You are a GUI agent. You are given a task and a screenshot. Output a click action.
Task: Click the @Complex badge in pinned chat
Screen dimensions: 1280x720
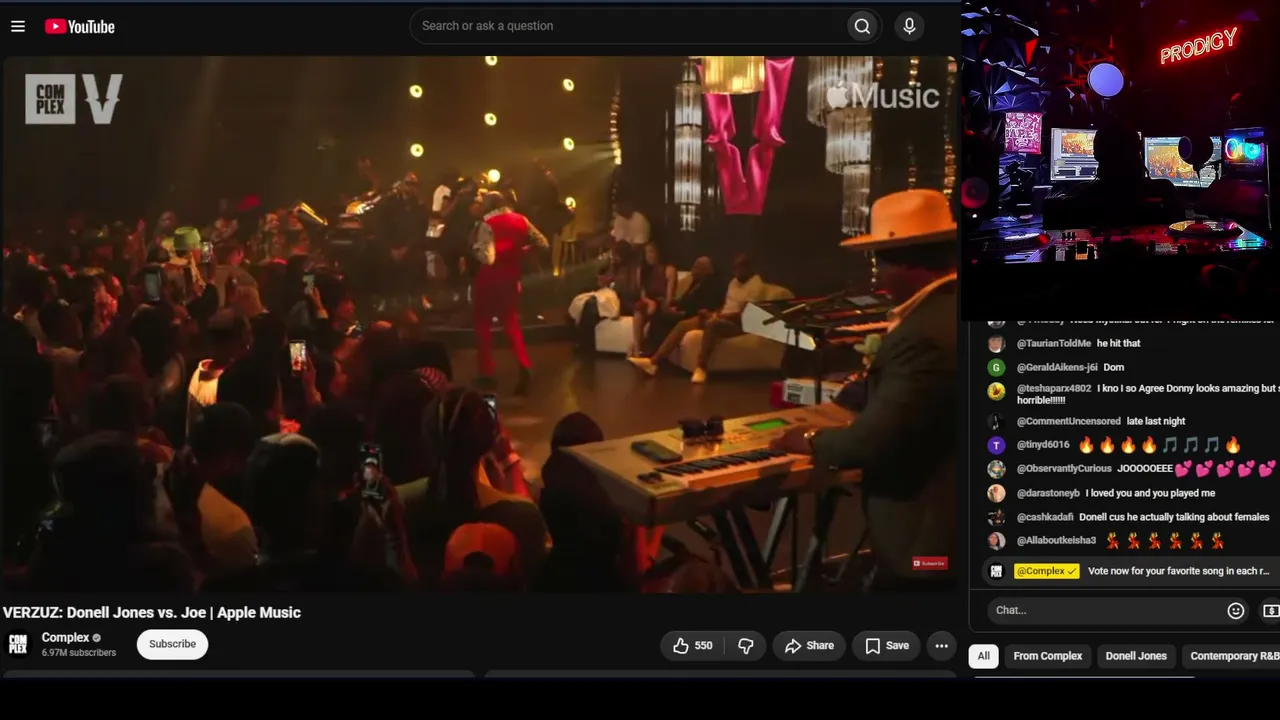1046,571
